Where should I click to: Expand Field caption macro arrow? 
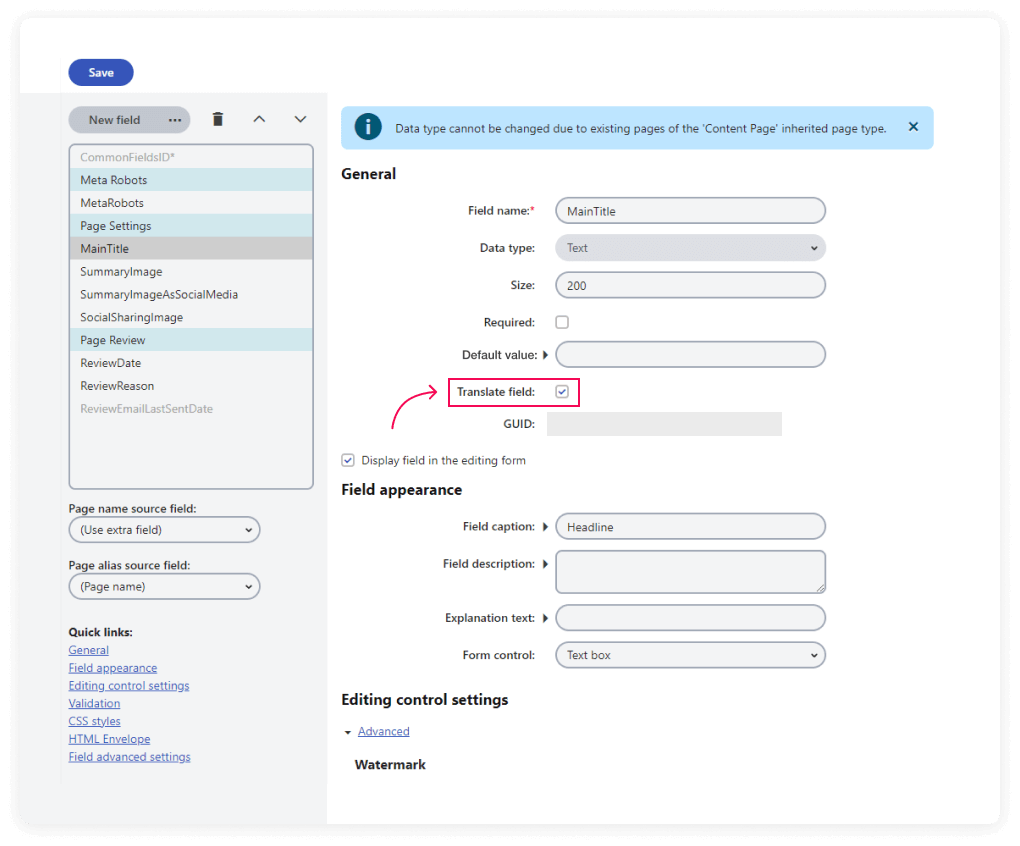[x=546, y=527]
